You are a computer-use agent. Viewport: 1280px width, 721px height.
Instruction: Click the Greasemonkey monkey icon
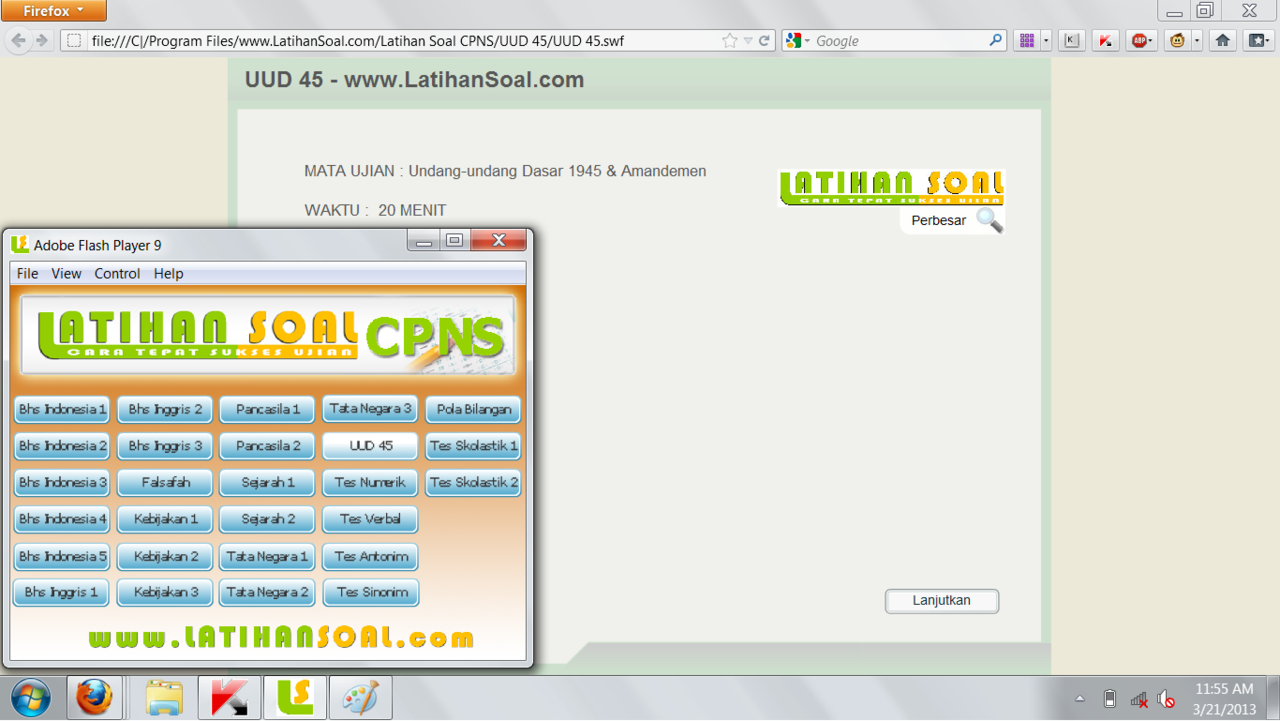[x=1178, y=41]
